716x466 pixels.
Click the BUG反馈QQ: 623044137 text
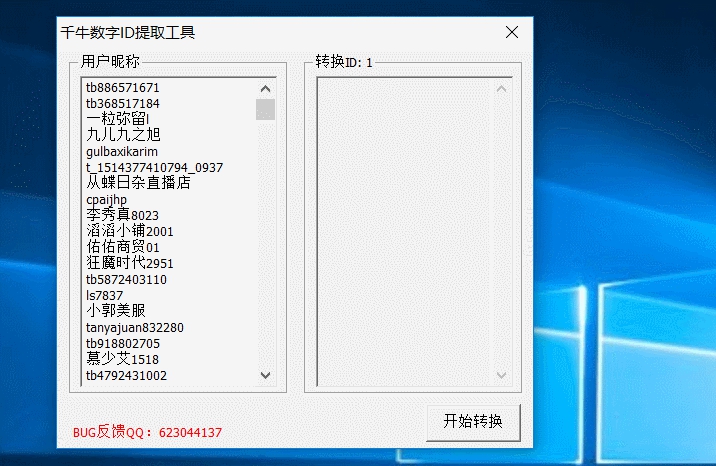pyautogui.click(x=147, y=432)
